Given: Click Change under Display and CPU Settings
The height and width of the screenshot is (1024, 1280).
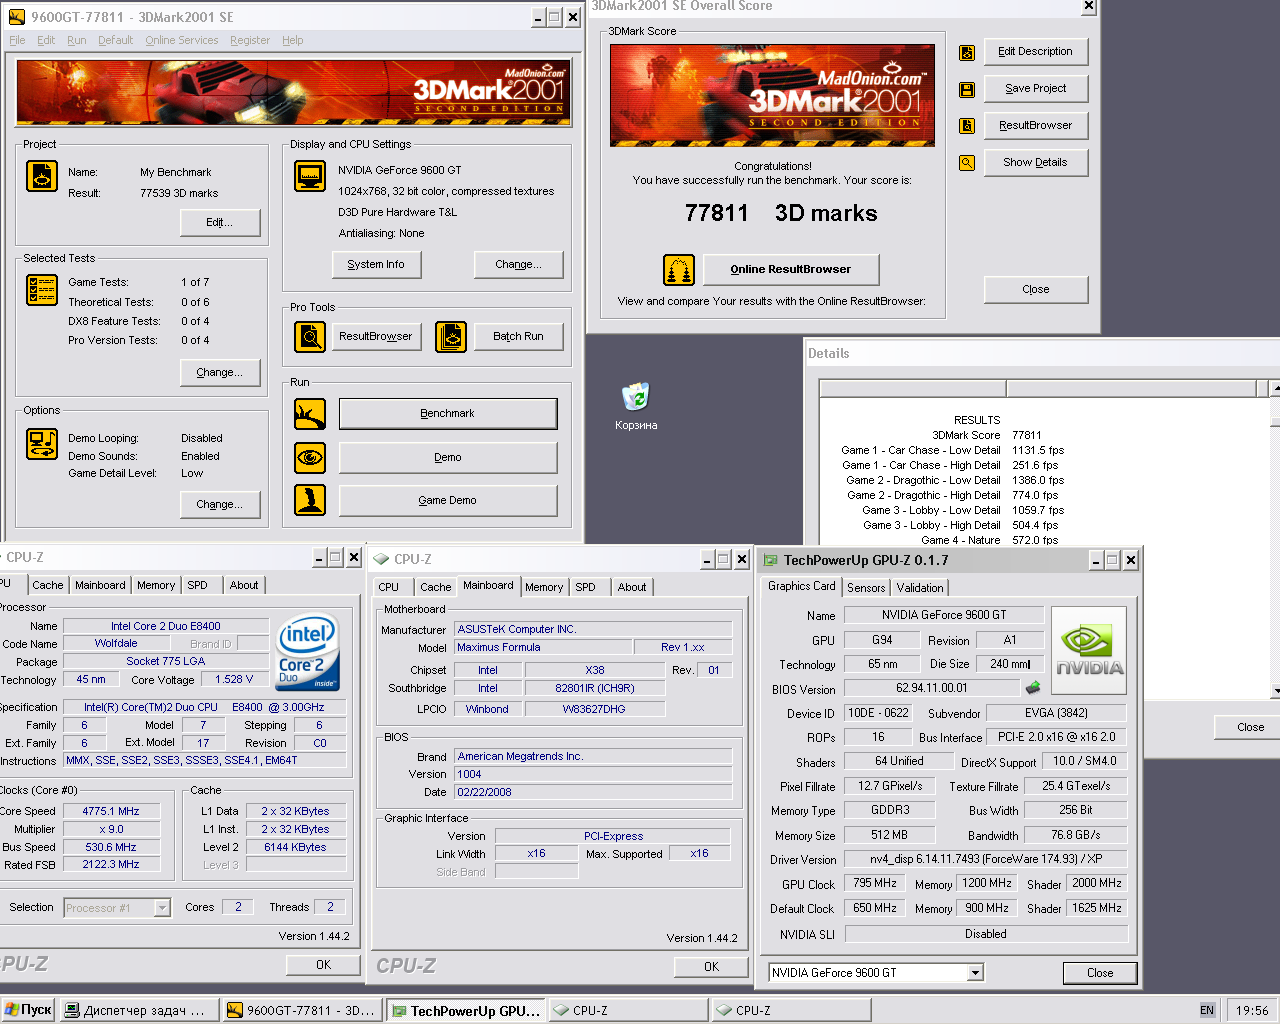Looking at the screenshot, I should tap(518, 265).
